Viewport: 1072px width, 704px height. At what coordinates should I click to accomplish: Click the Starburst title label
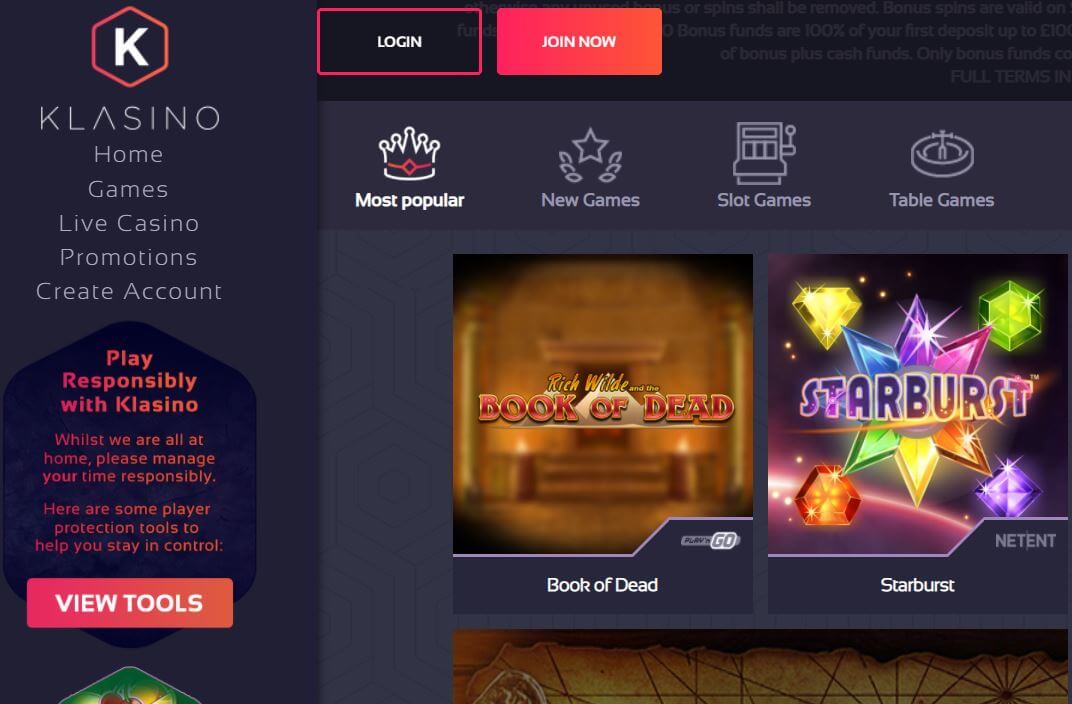click(x=917, y=585)
